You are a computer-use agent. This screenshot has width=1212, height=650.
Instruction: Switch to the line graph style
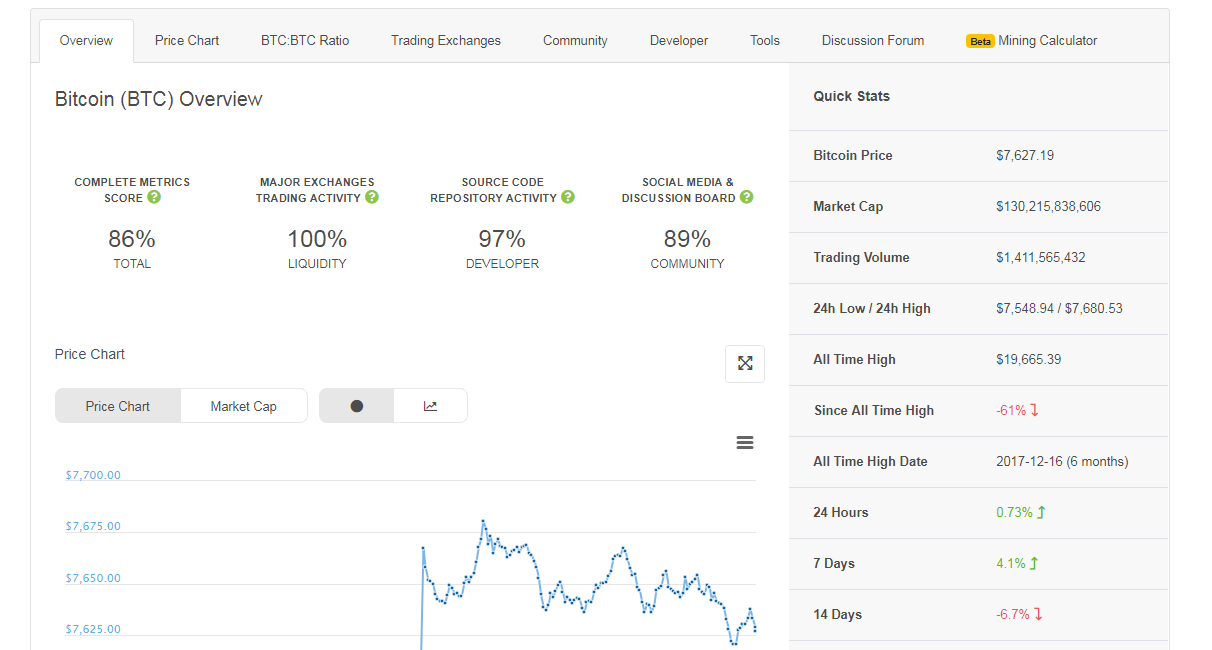[430, 406]
